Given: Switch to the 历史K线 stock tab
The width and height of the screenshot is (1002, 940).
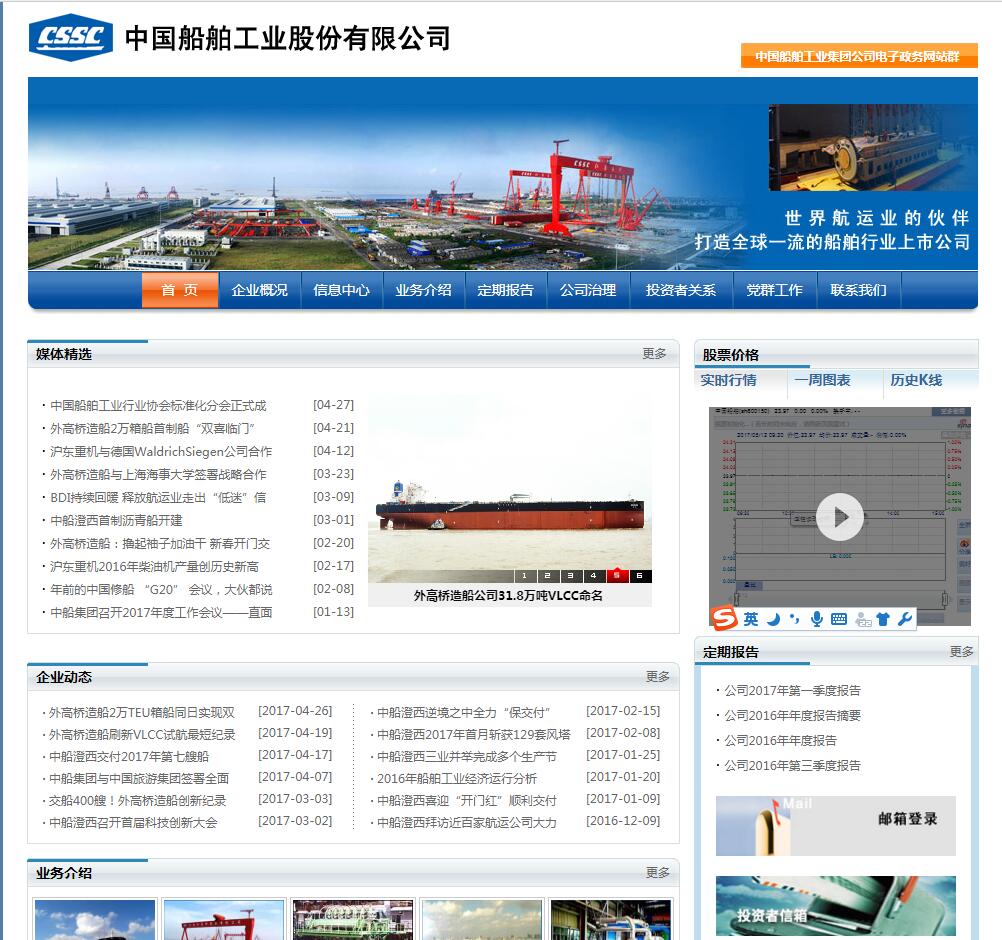Looking at the screenshot, I should (916, 380).
